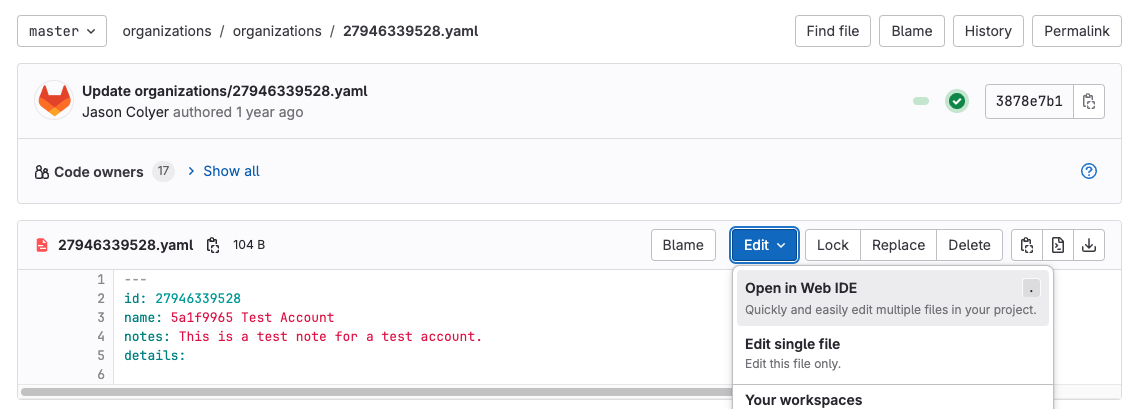Open second organizations breadcrumb folder
This screenshot has width=1128, height=409.
click(x=277, y=31)
